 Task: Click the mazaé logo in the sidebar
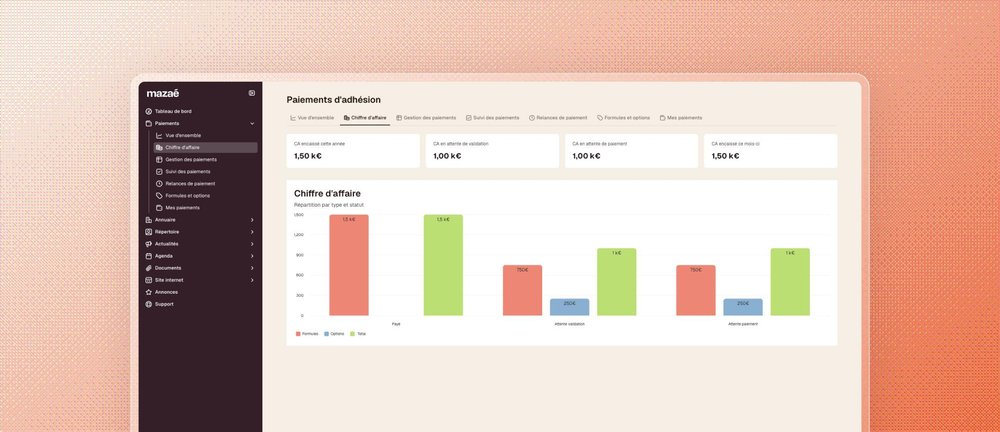(163, 93)
